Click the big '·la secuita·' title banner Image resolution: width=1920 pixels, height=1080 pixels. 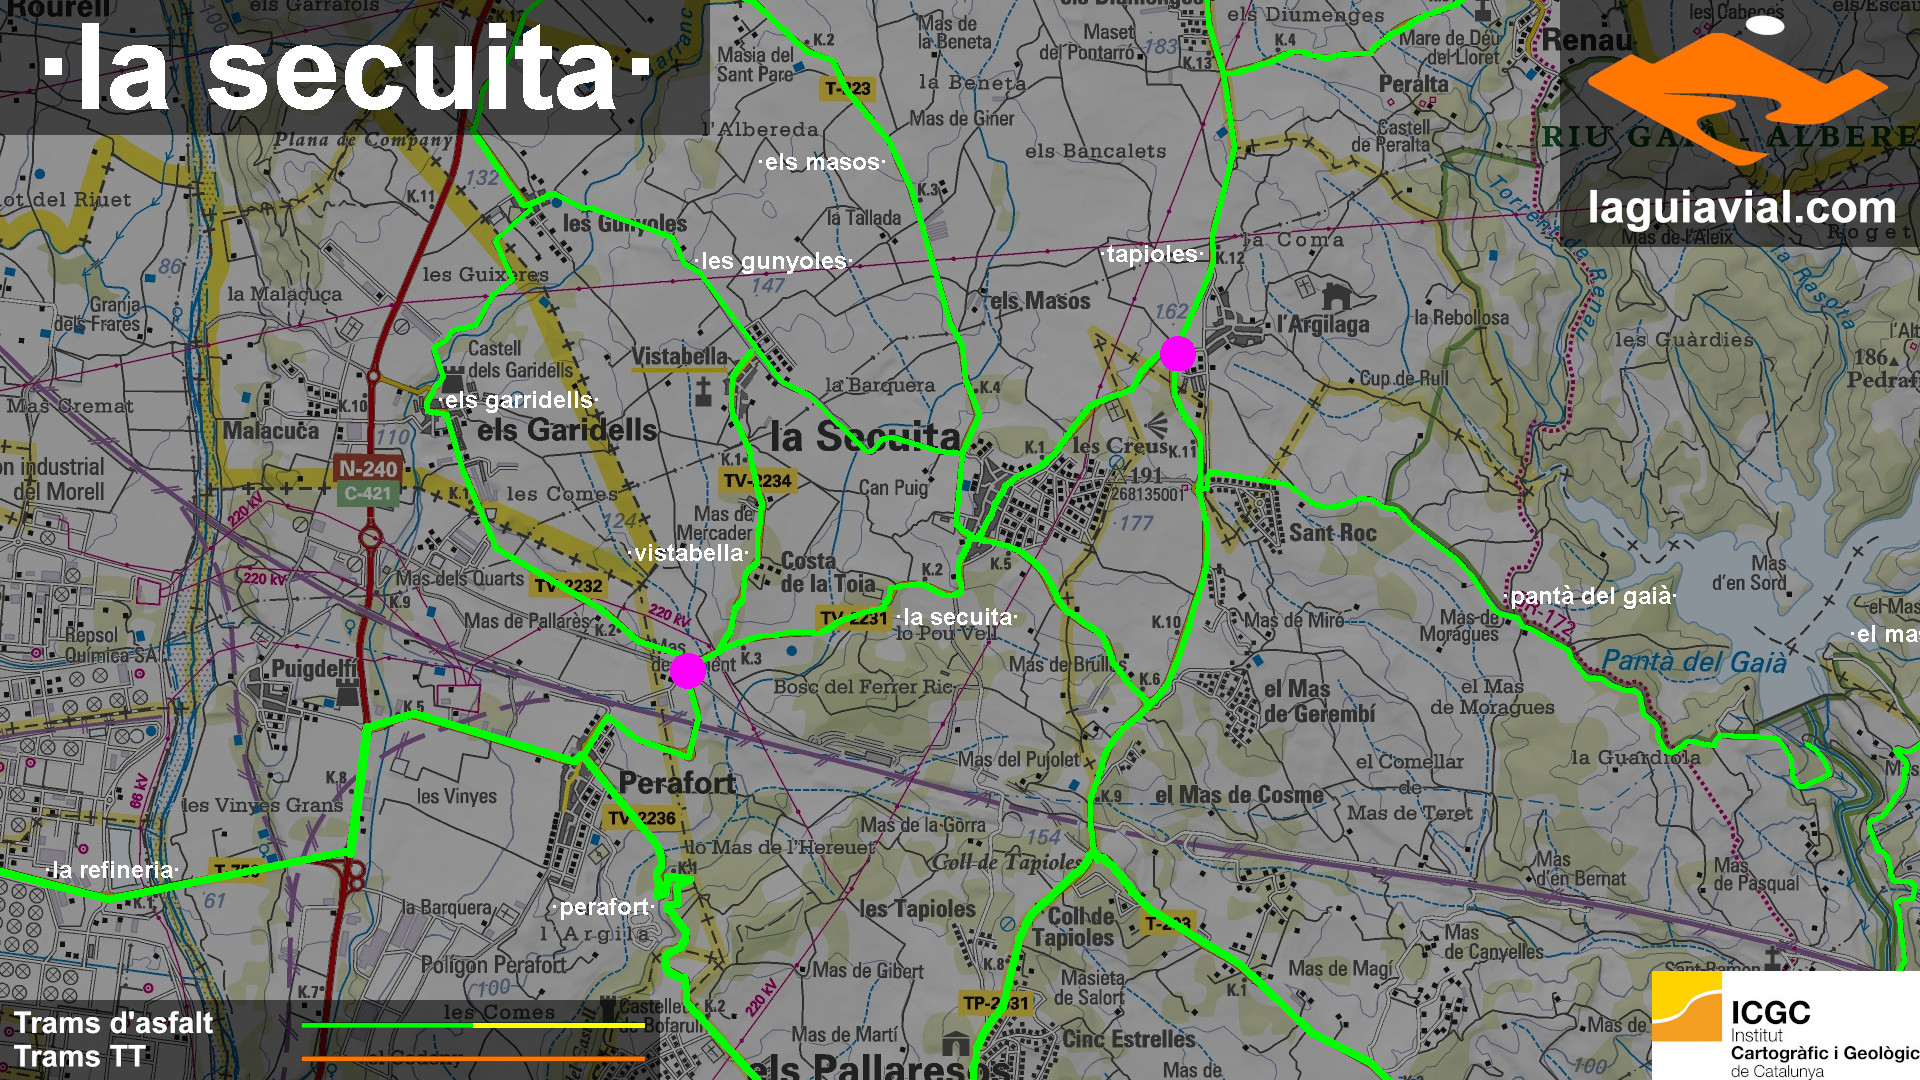347,68
